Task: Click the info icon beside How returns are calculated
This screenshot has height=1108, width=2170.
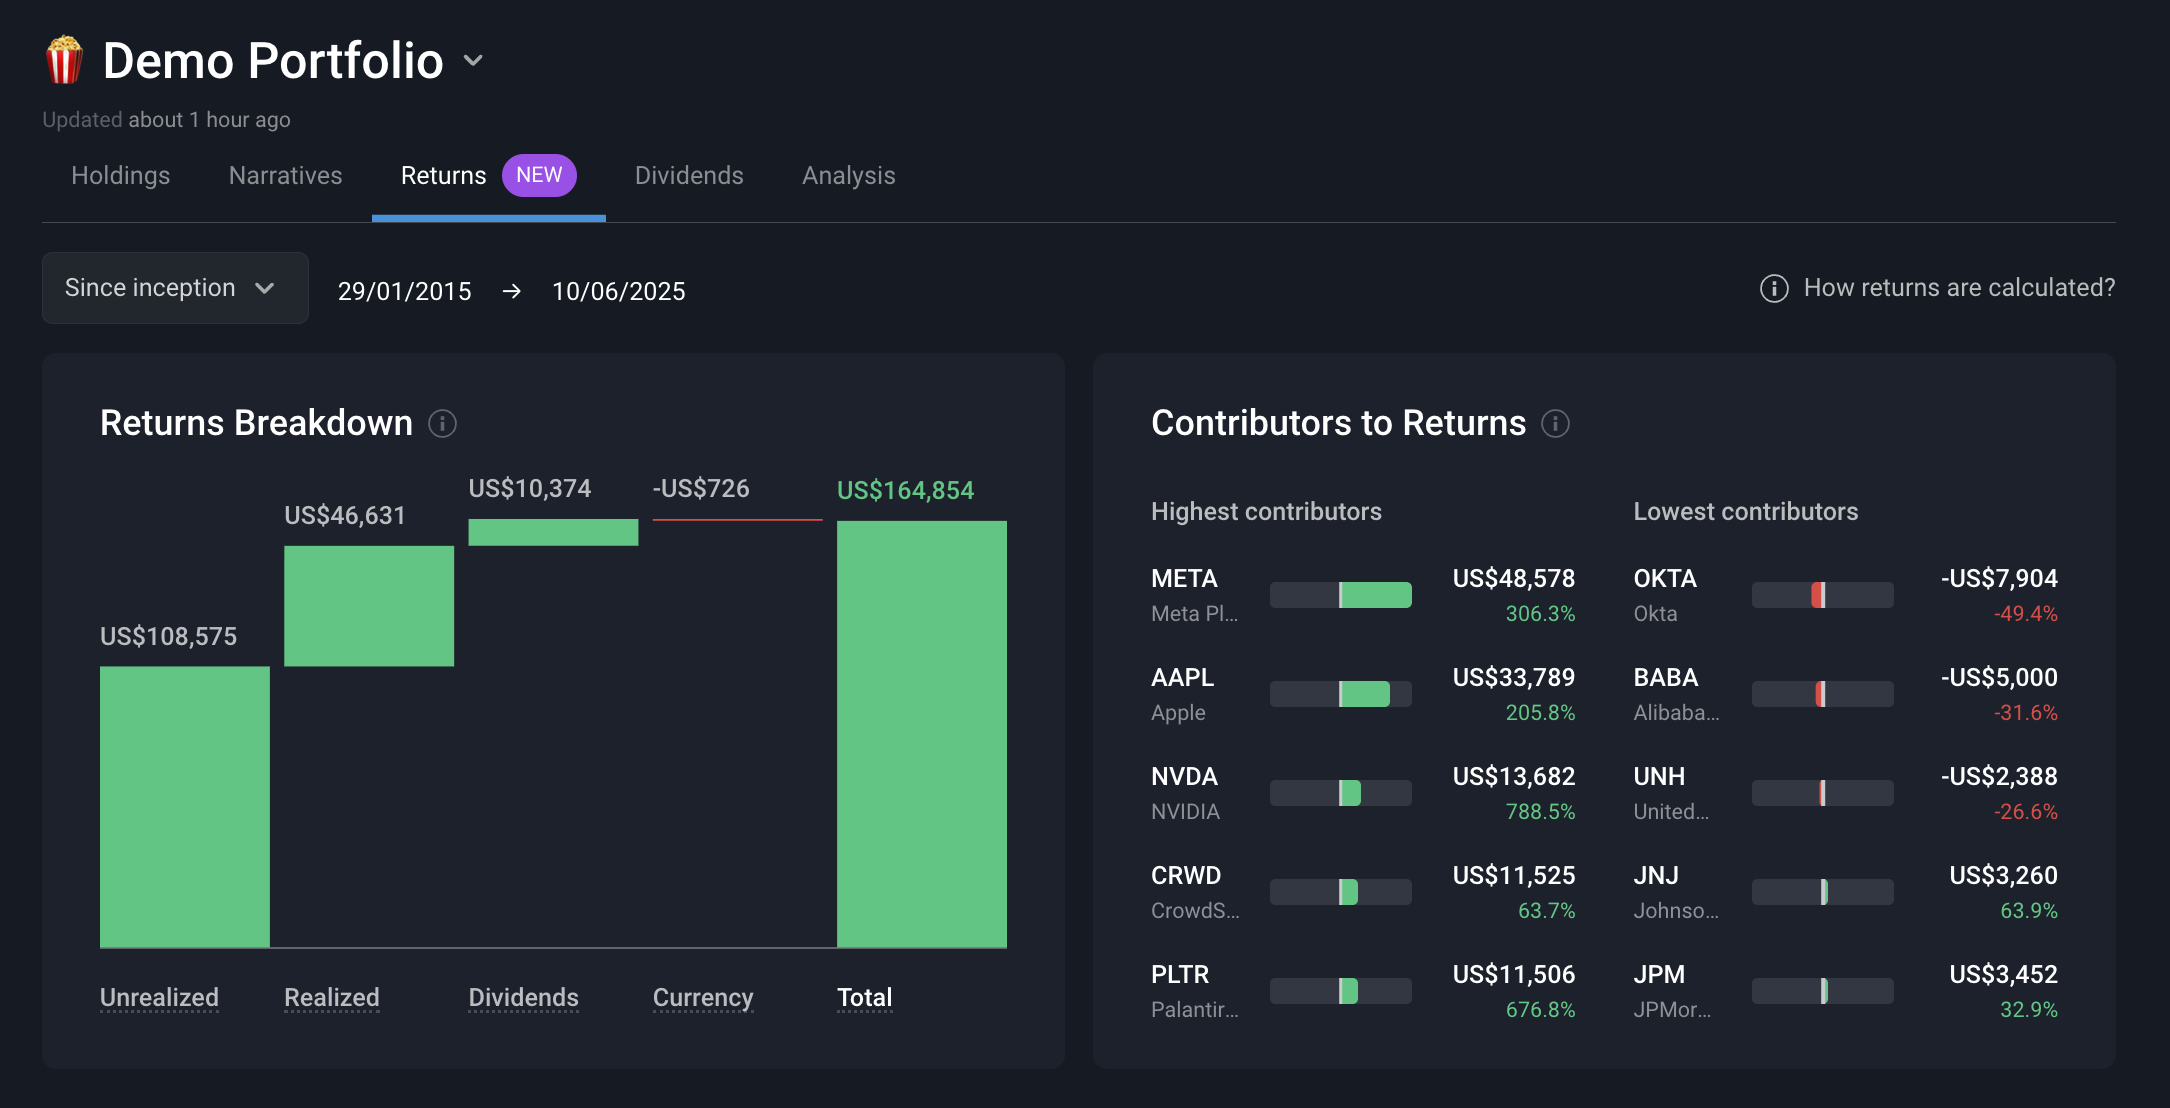Action: [x=1773, y=289]
